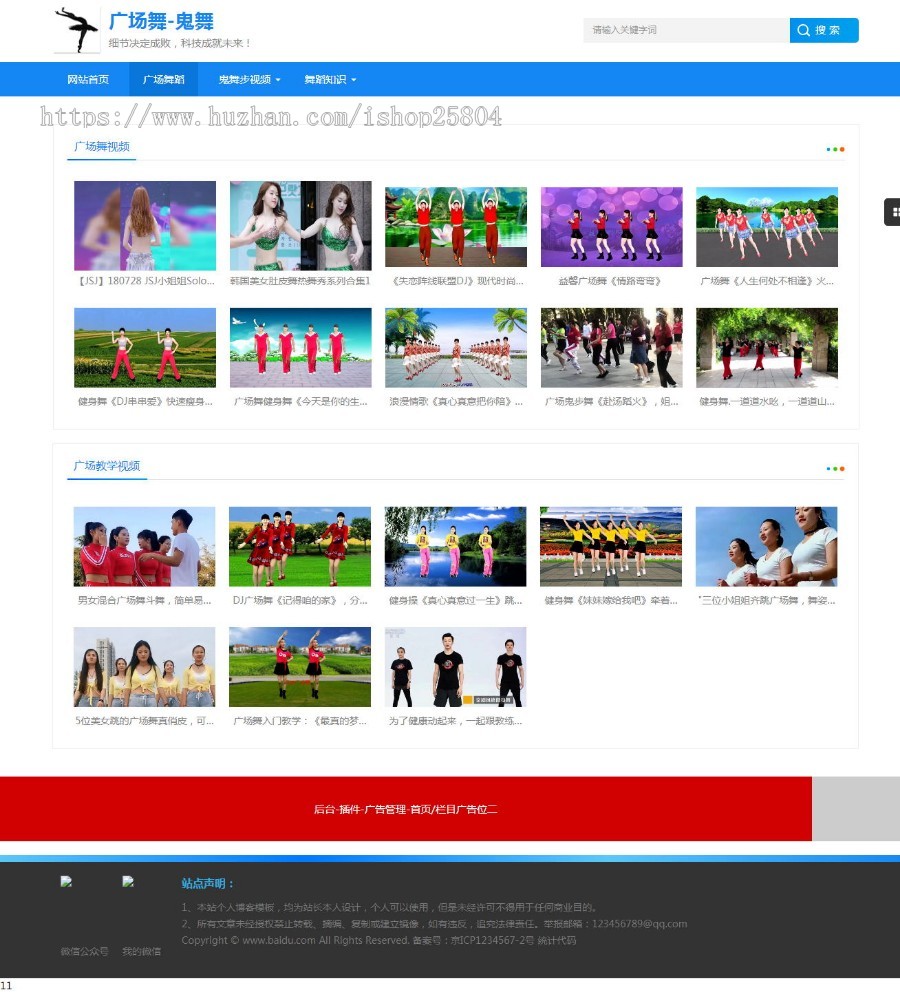The height and width of the screenshot is (992, 900).
Task: Click three-dot more icon beside 广场舞视频
Action: click(835, 149)
